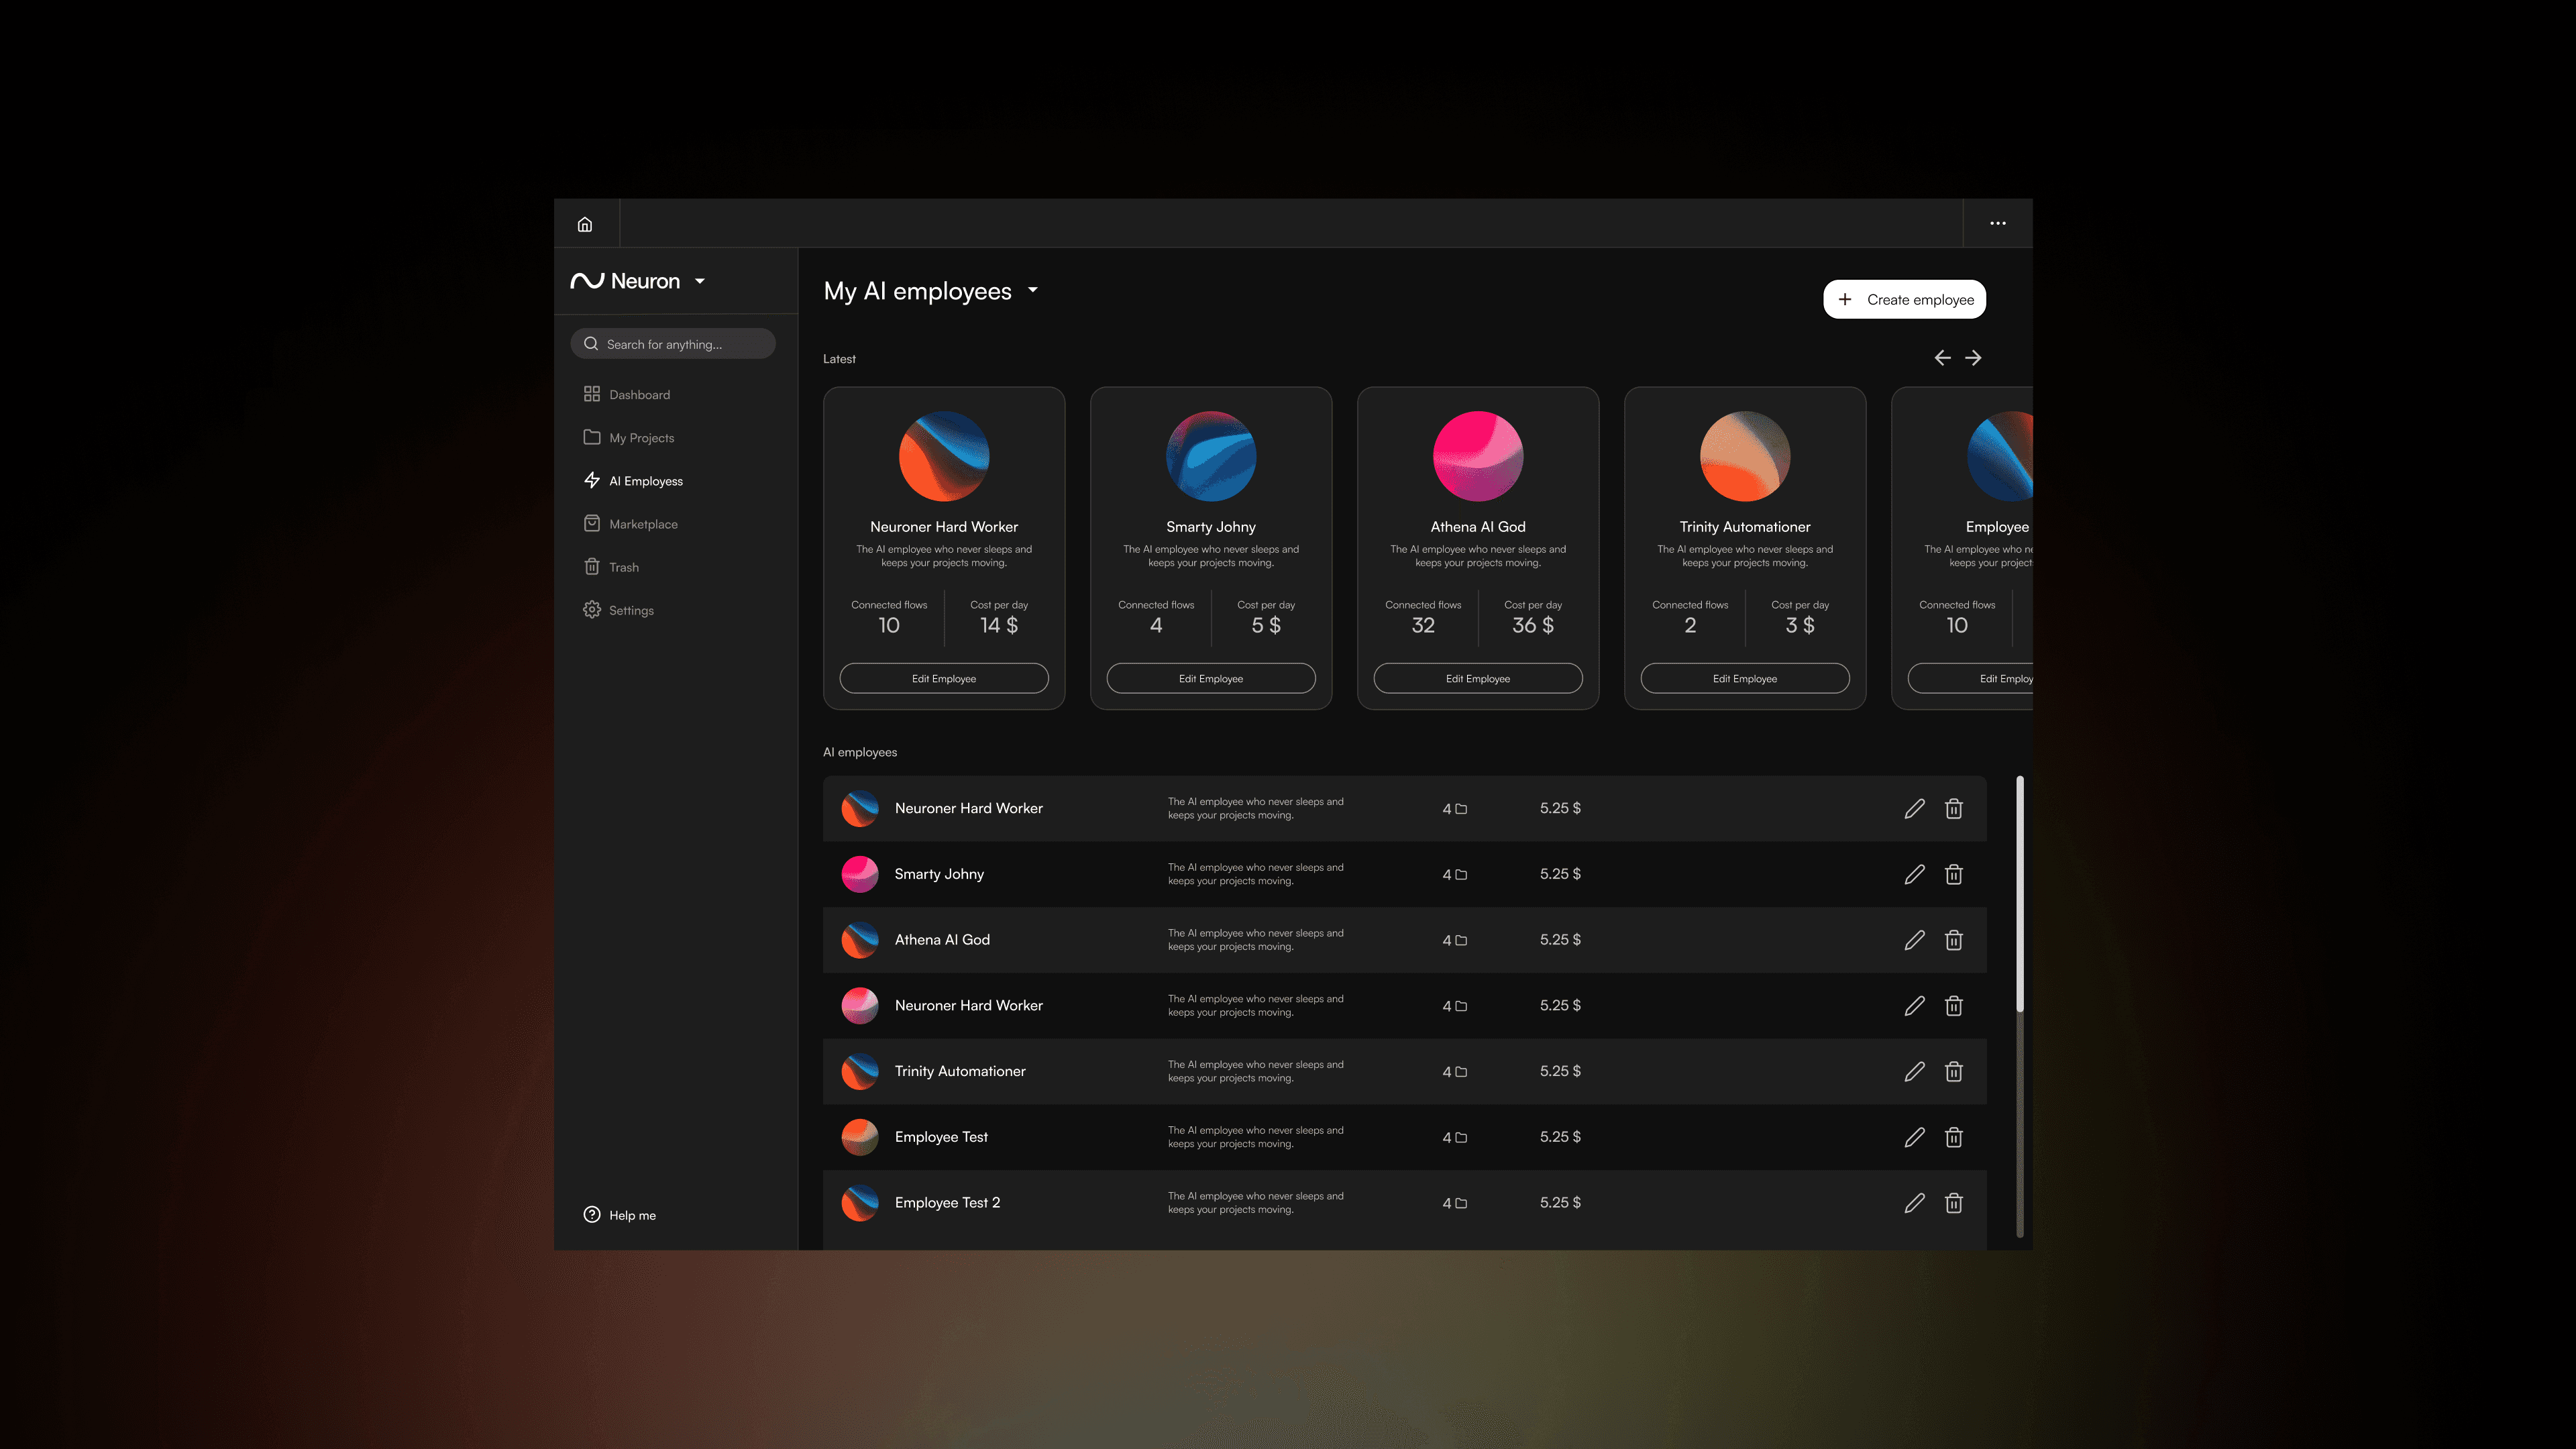Click the home icon in top bar
The image size is (2576, 1449).
585,224
